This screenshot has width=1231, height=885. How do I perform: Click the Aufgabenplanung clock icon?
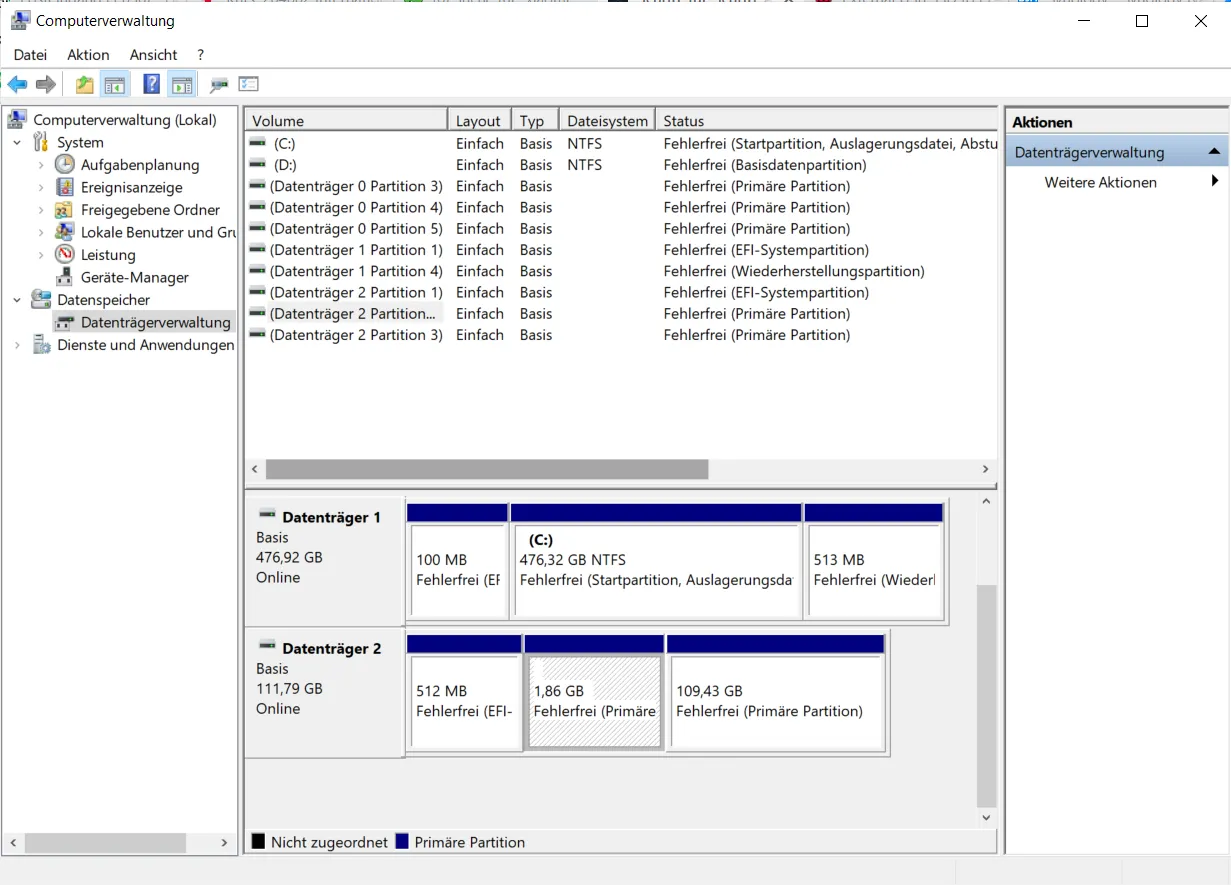coord(65,164)
